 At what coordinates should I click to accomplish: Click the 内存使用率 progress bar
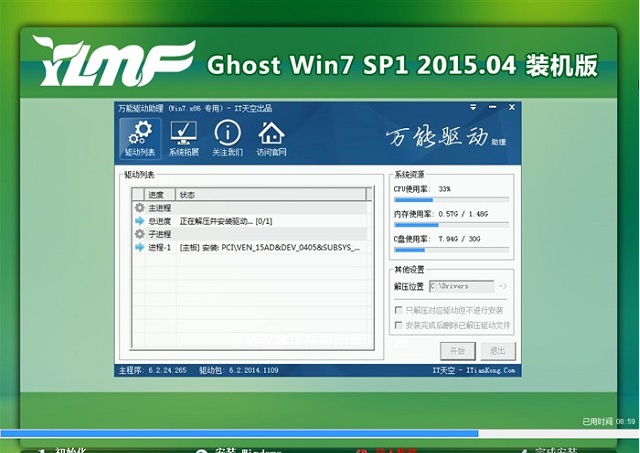coord(451,225)
